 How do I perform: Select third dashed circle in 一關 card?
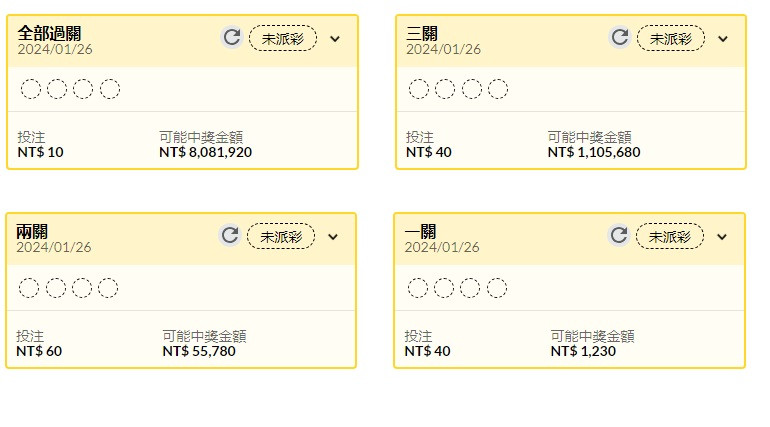pyautogui.click(x=470, y=288)
